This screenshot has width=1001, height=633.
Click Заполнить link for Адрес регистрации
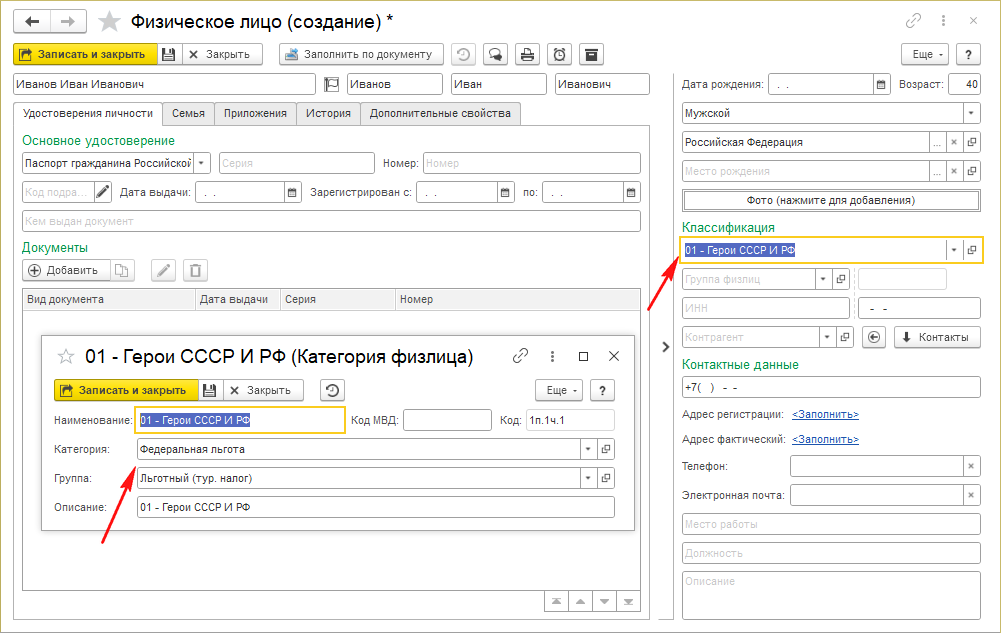pos(825,414)
